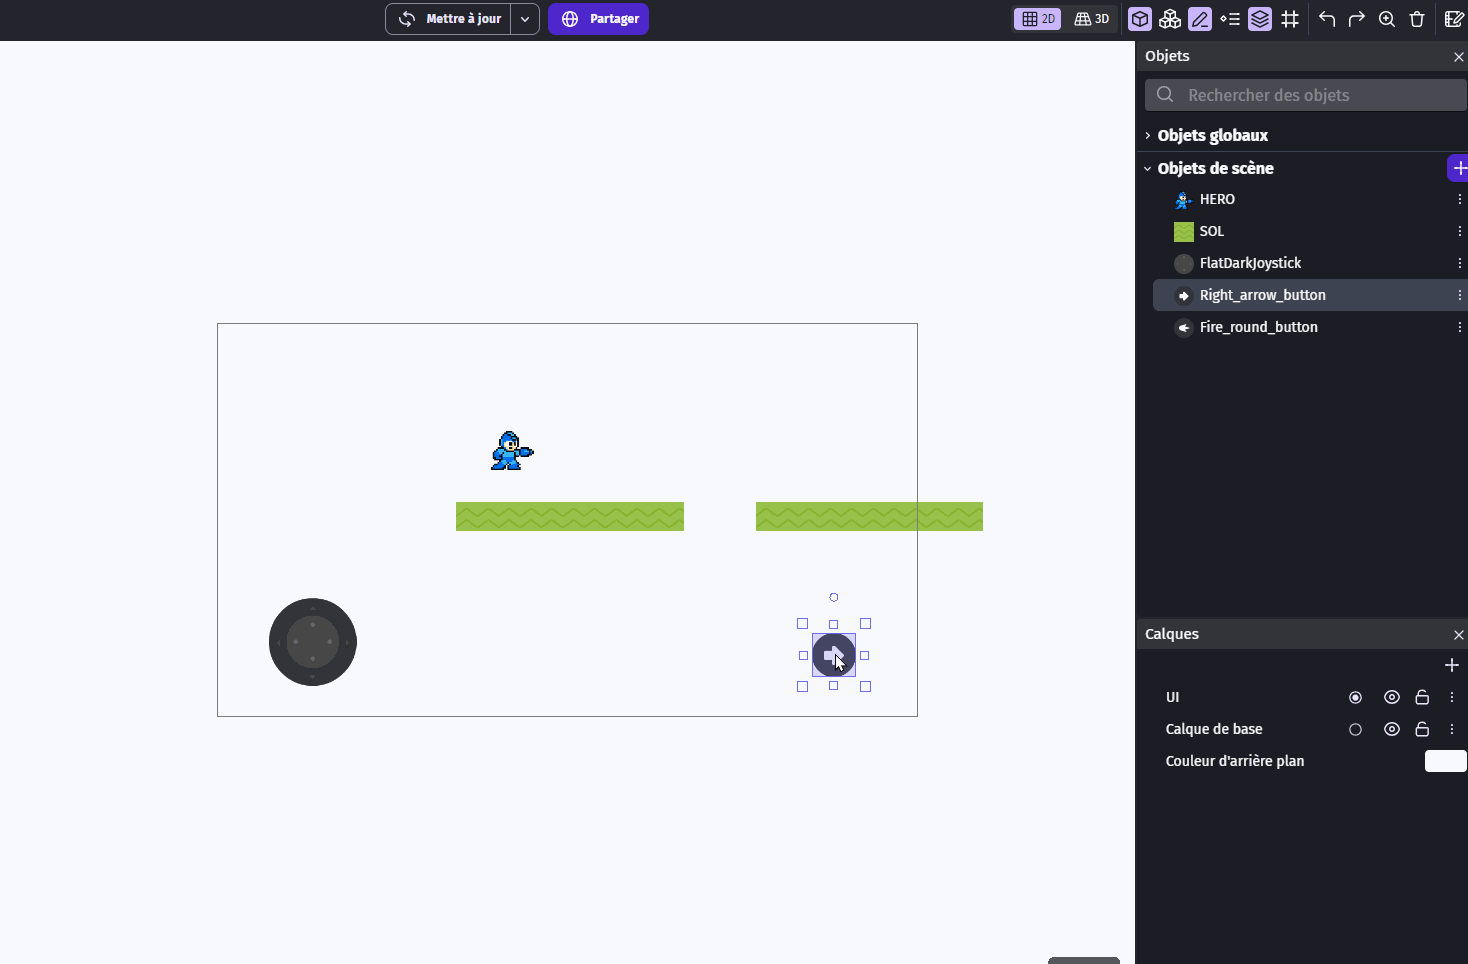Undo the last action
Viewport: 1468px width, 964px height.
[x=1327, y=19]
